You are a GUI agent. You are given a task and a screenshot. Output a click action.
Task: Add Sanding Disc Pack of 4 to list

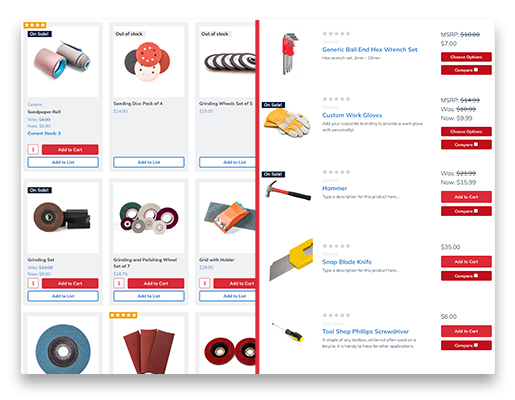(x=149, y=162)
